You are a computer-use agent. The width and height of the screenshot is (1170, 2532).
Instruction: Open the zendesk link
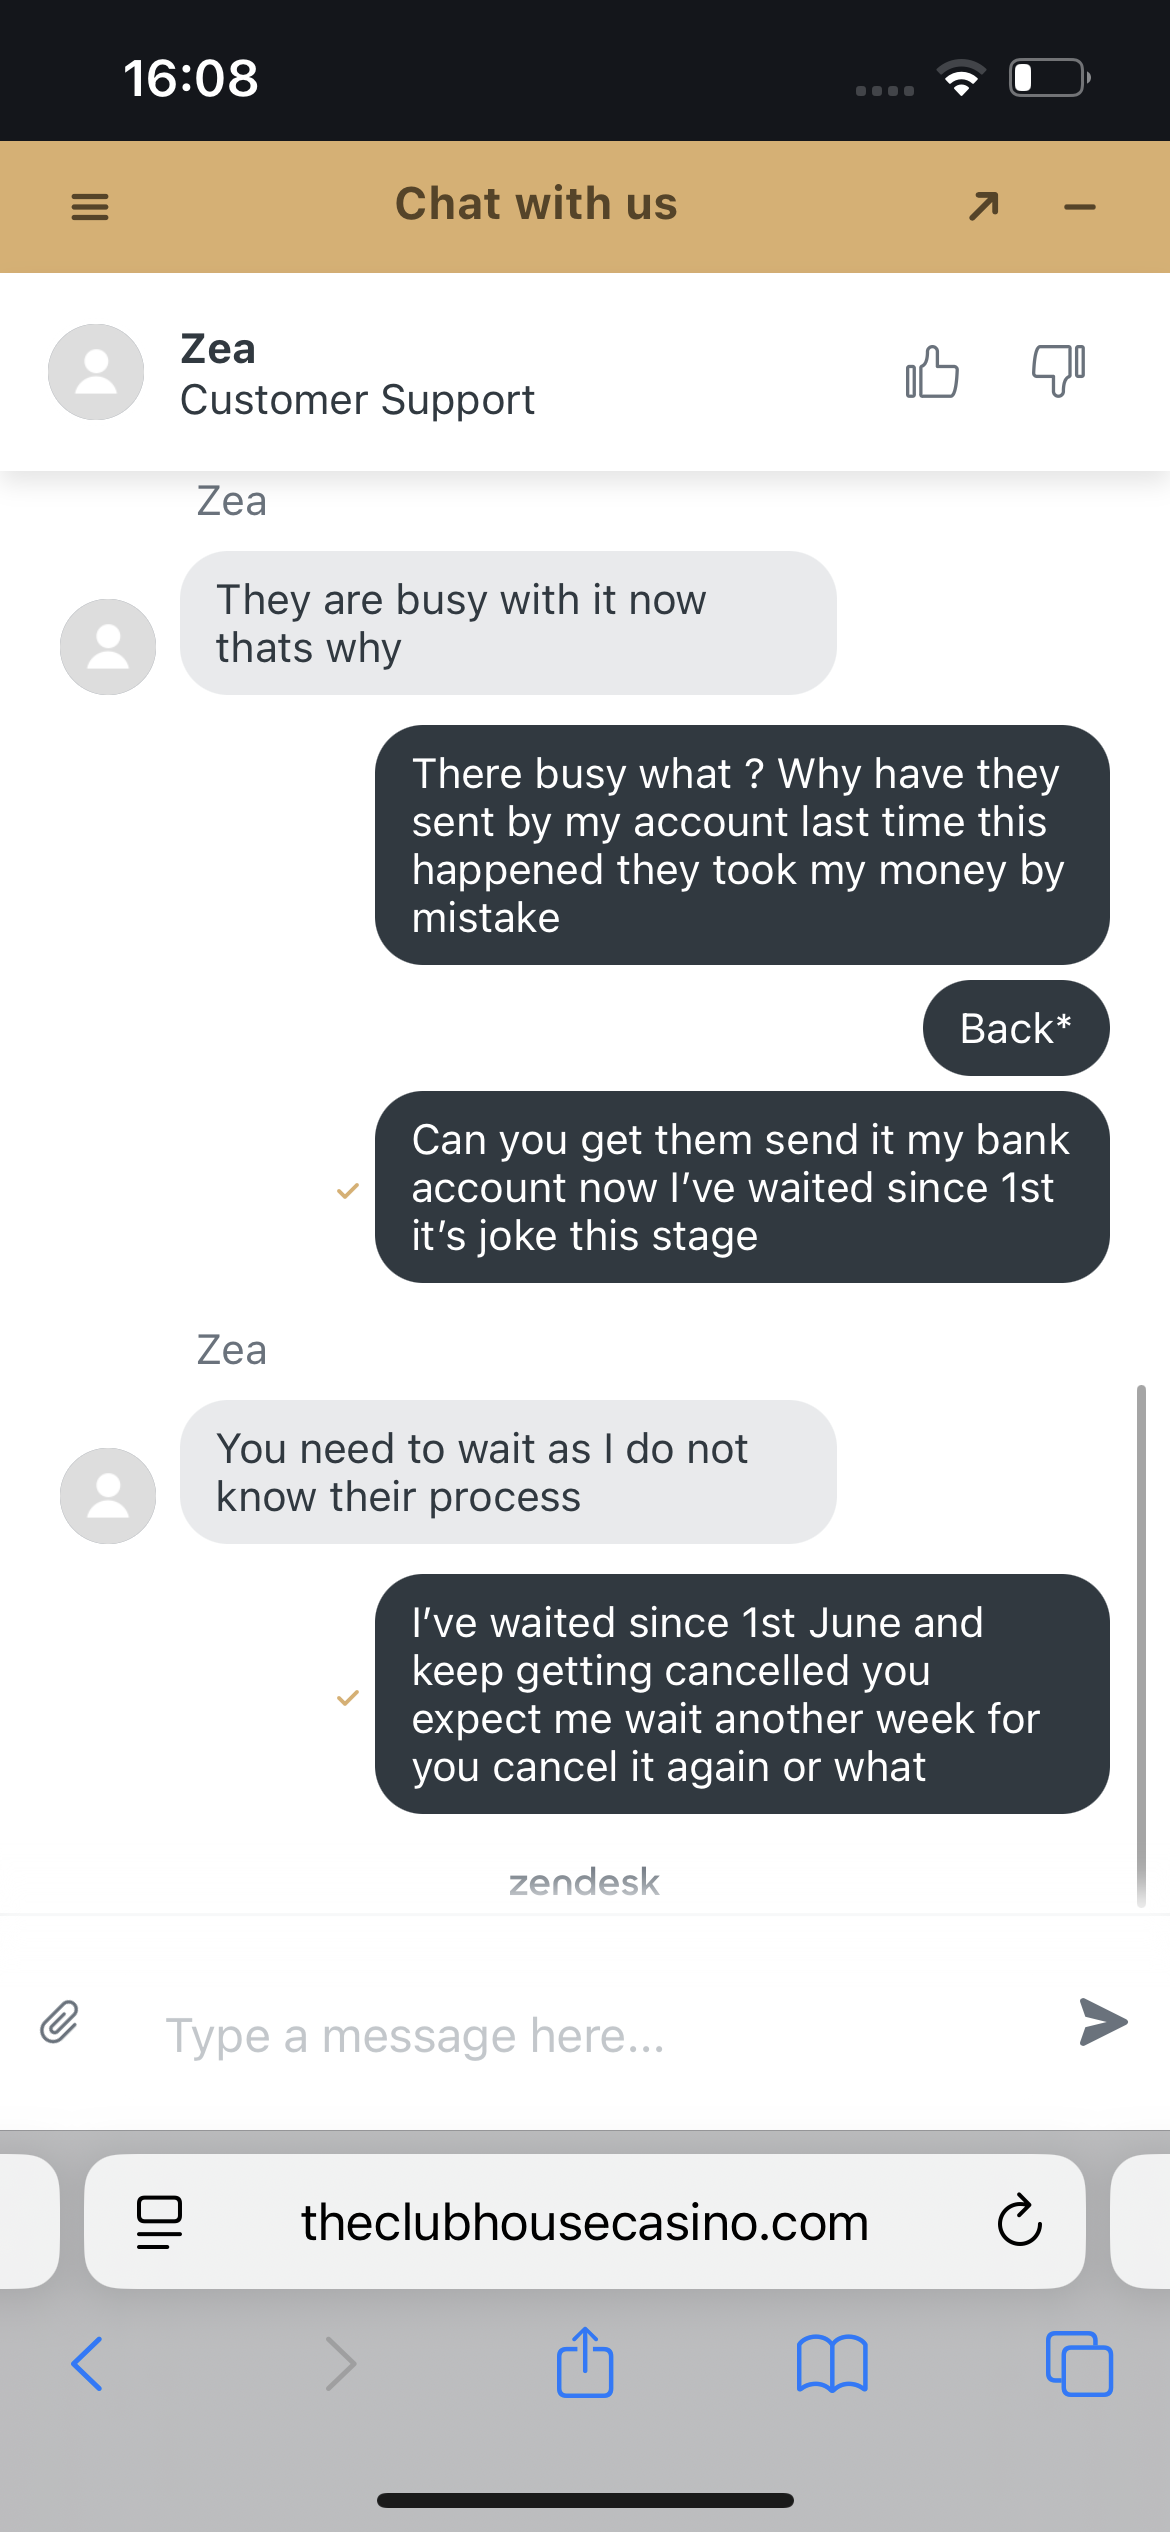[584, 1882]
